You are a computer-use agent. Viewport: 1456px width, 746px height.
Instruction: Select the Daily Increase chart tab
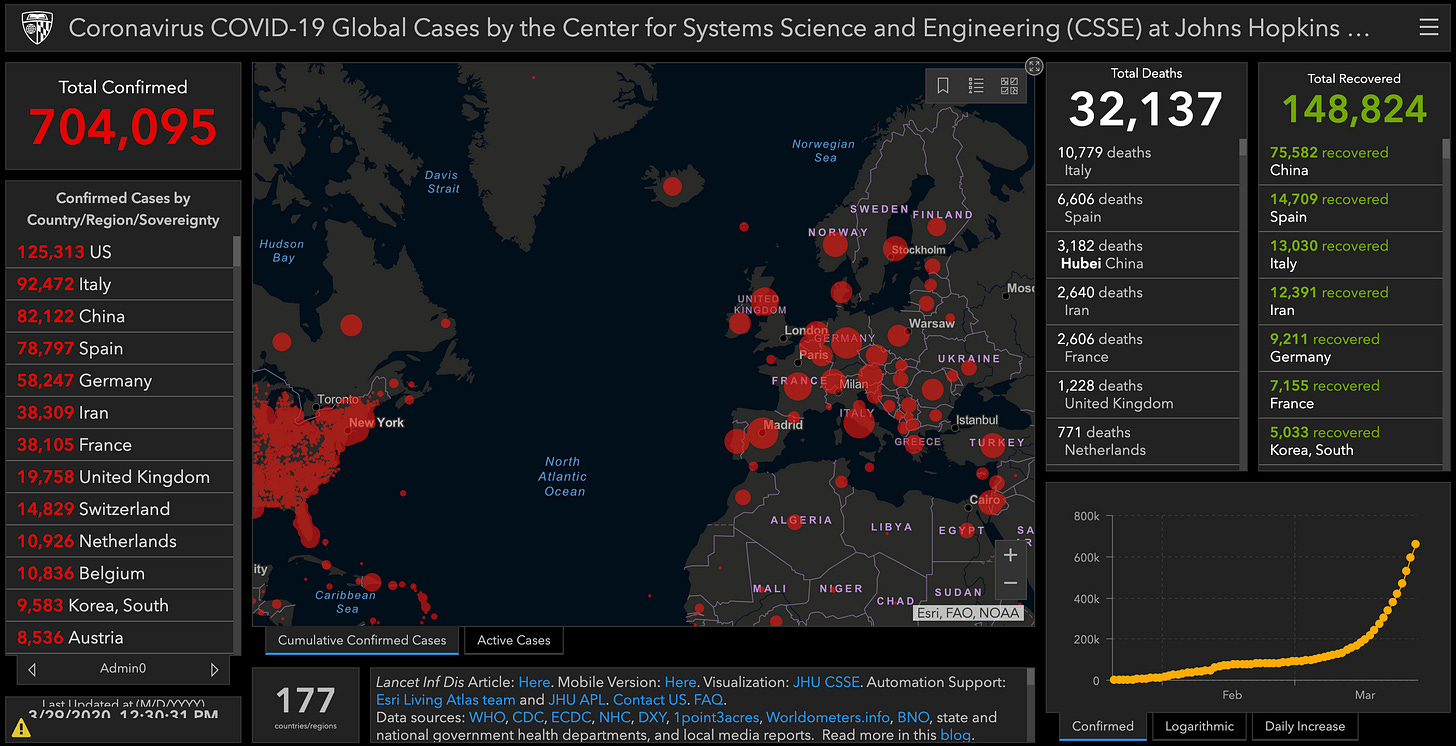point(1305,726)
